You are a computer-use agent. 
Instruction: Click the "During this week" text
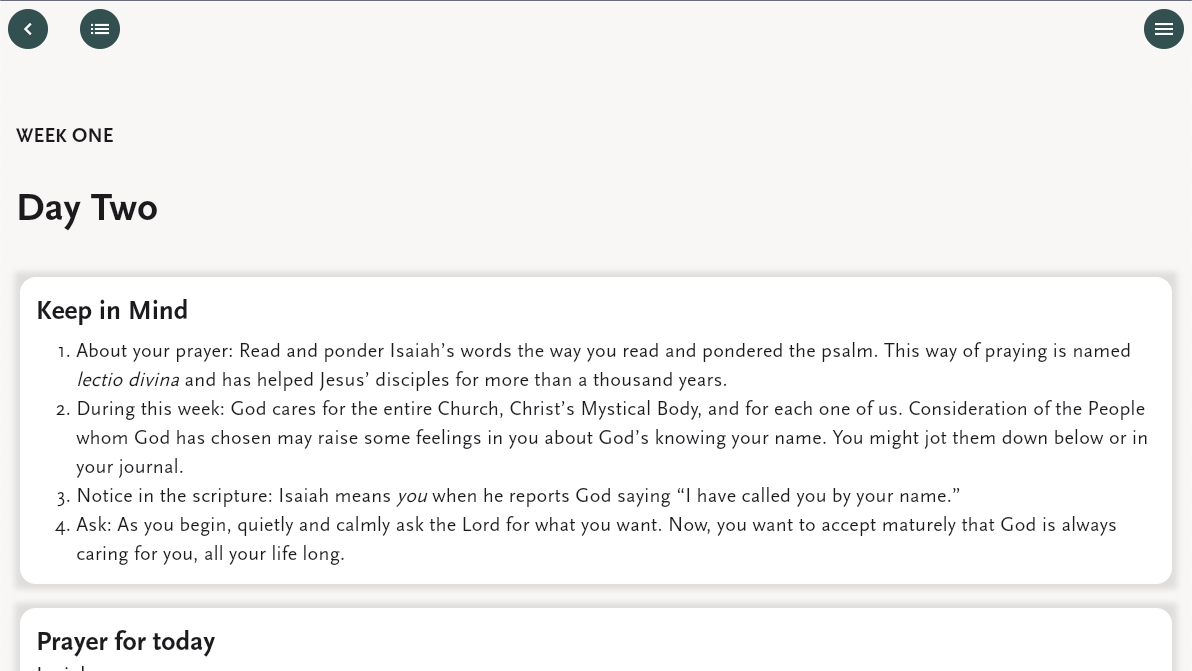150,409
